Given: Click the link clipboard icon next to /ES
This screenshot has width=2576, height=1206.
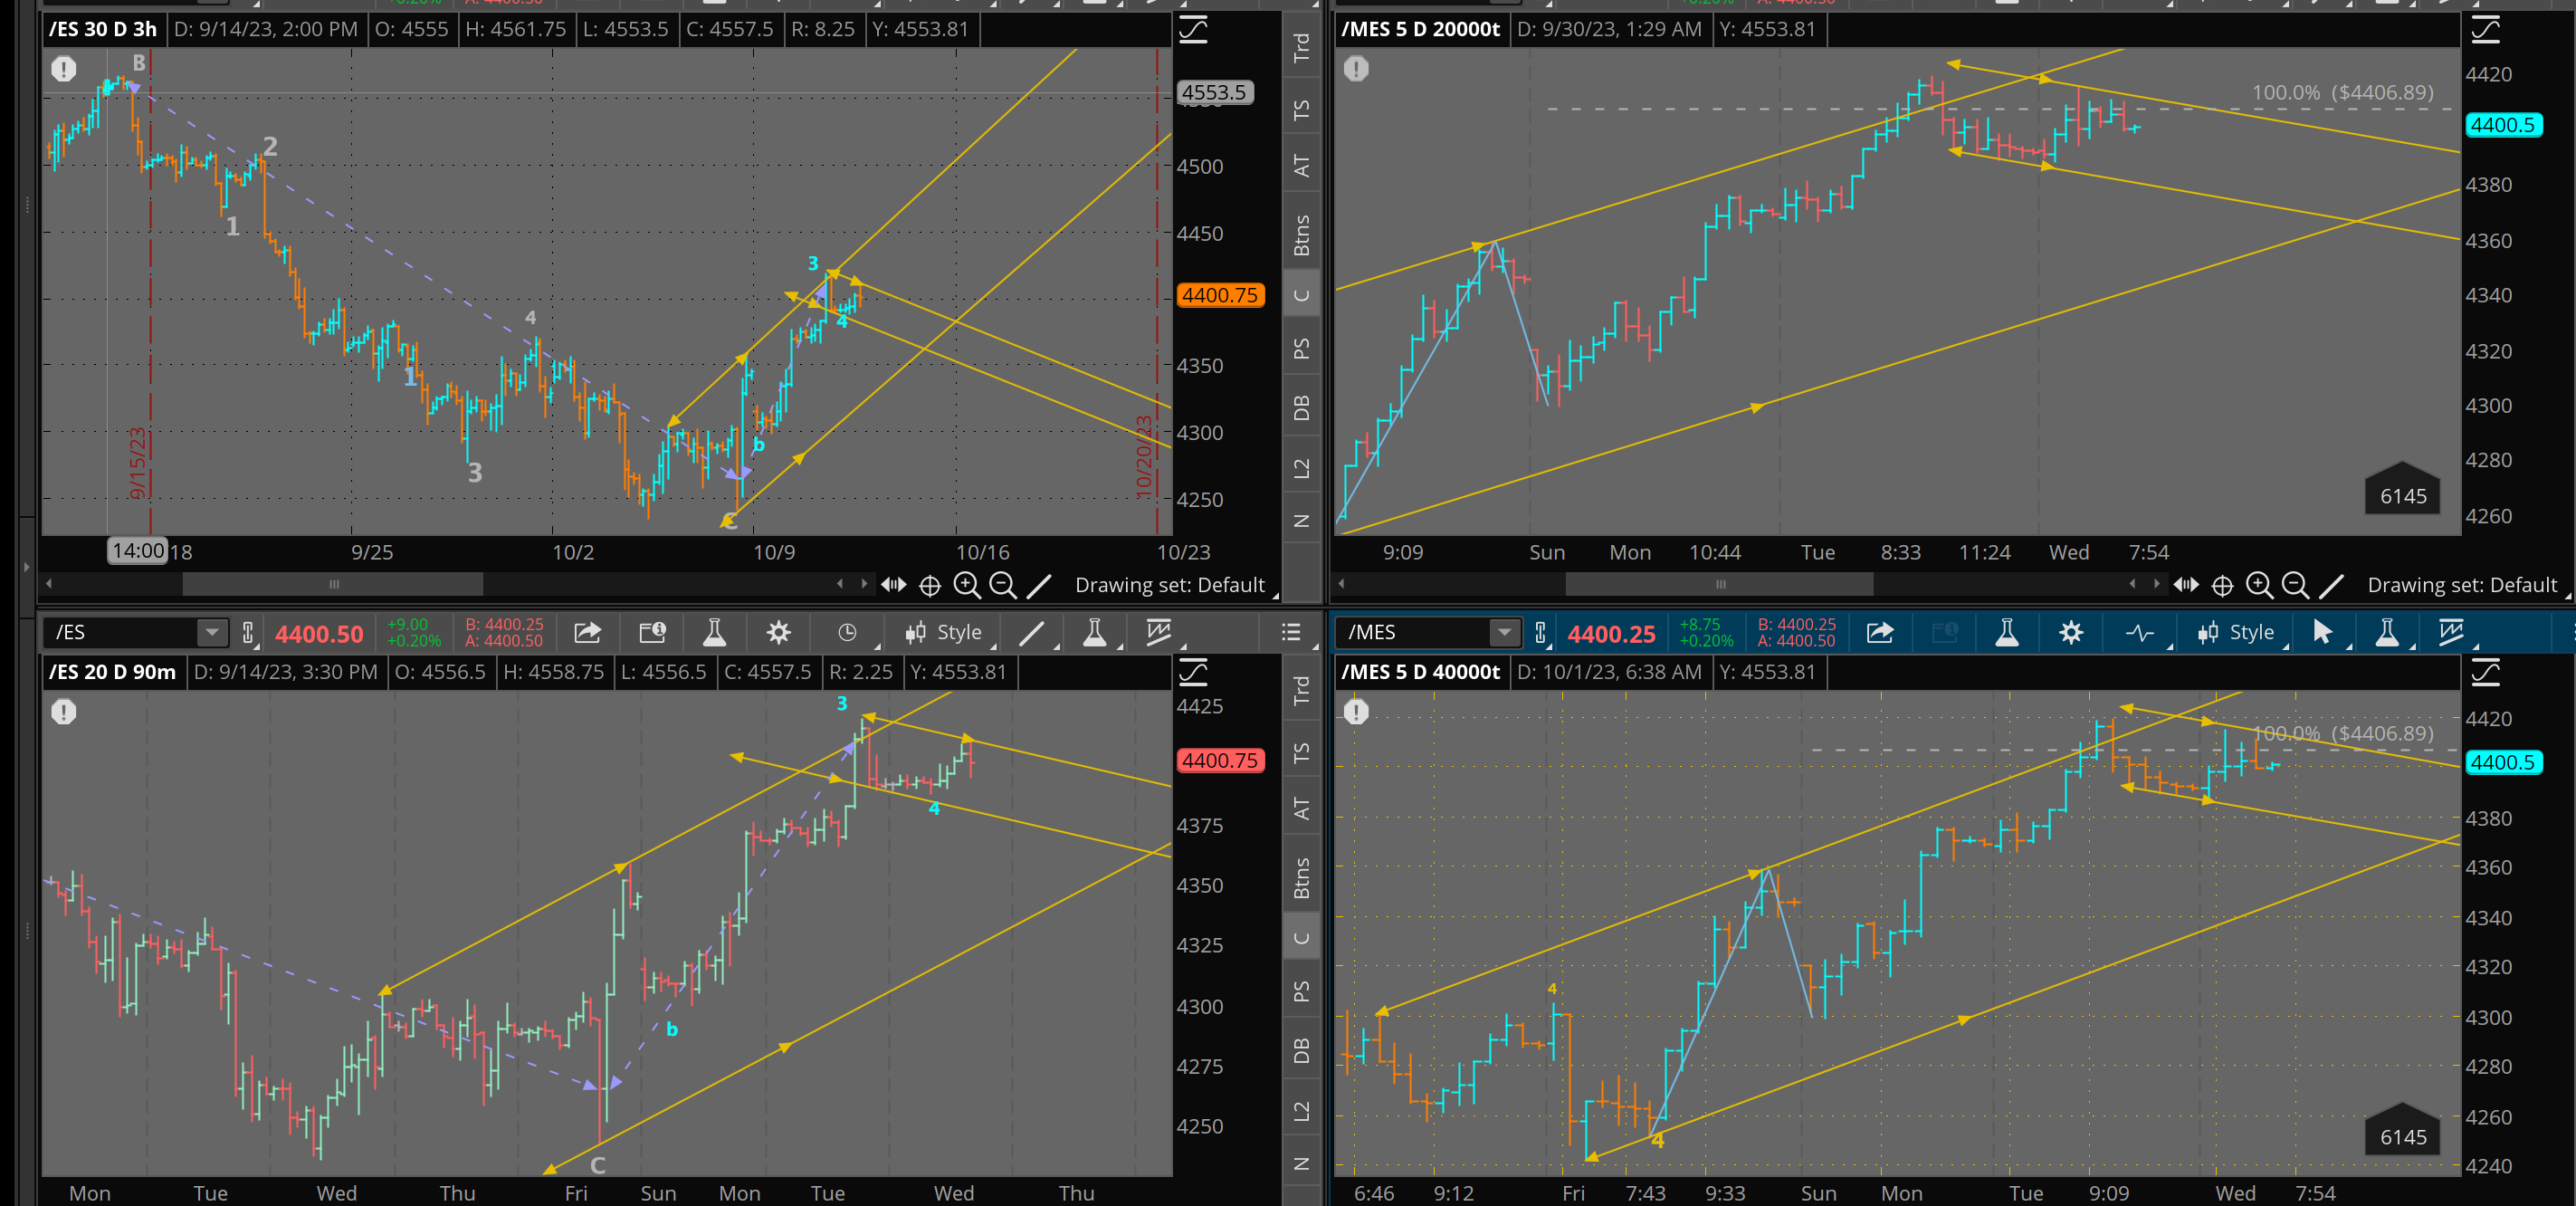Looking at the screenshot, I should tap(248, 632).
